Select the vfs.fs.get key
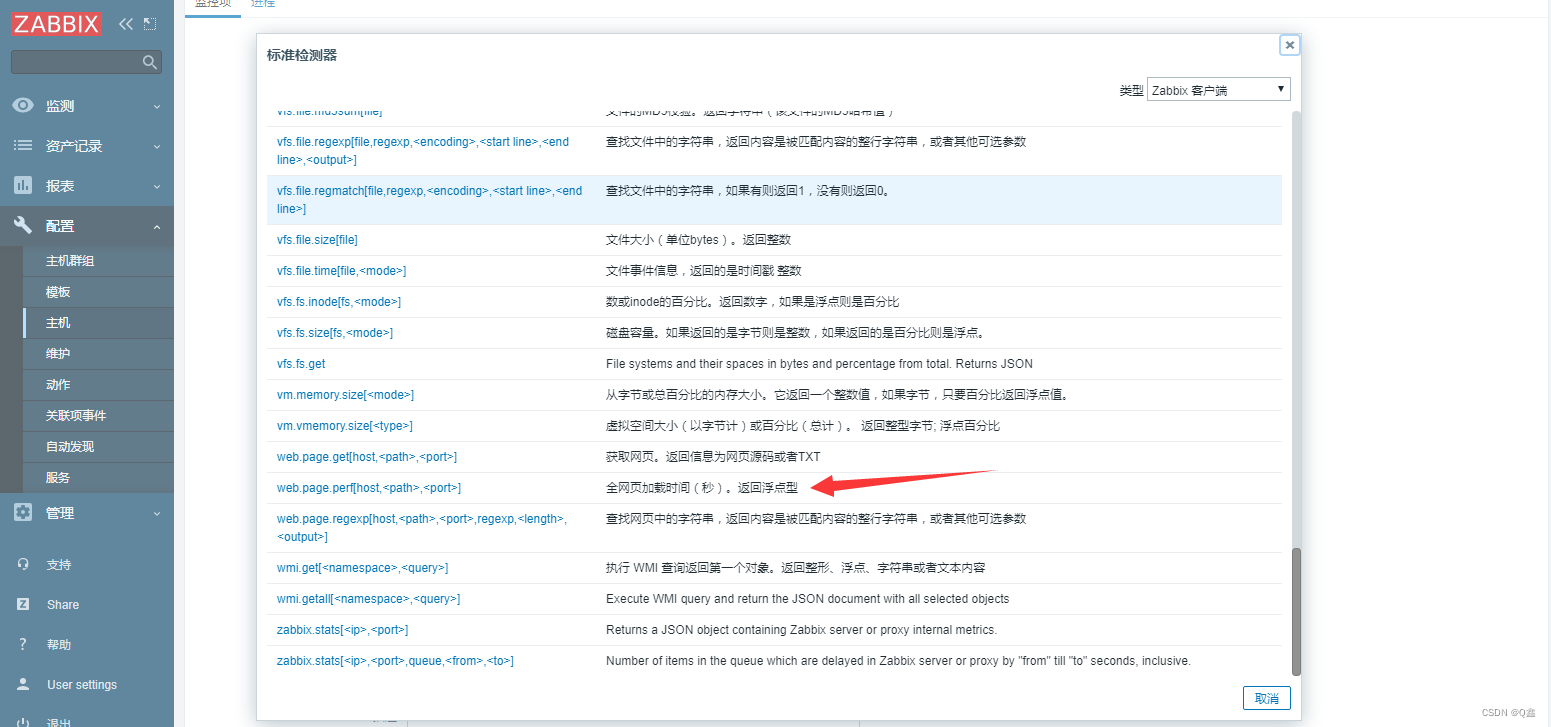1551x727 pixels. [x=301, y=364]
